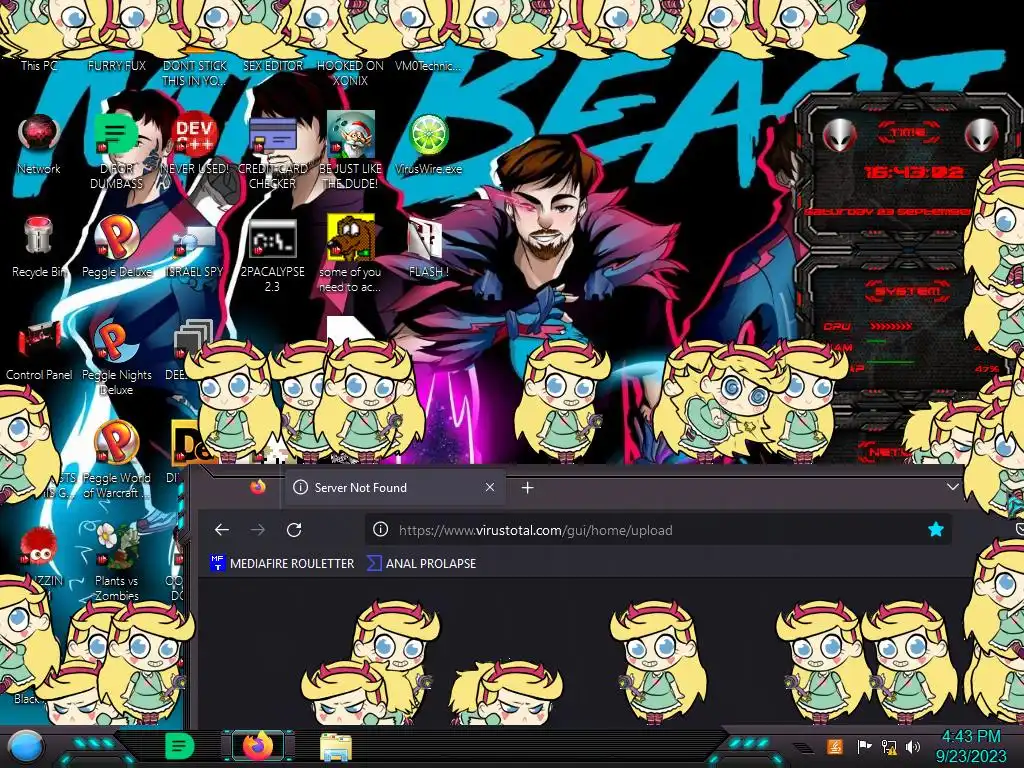Click the orange Java tray icon
The width and height of the screenshot is (1024, 768).
834,746
